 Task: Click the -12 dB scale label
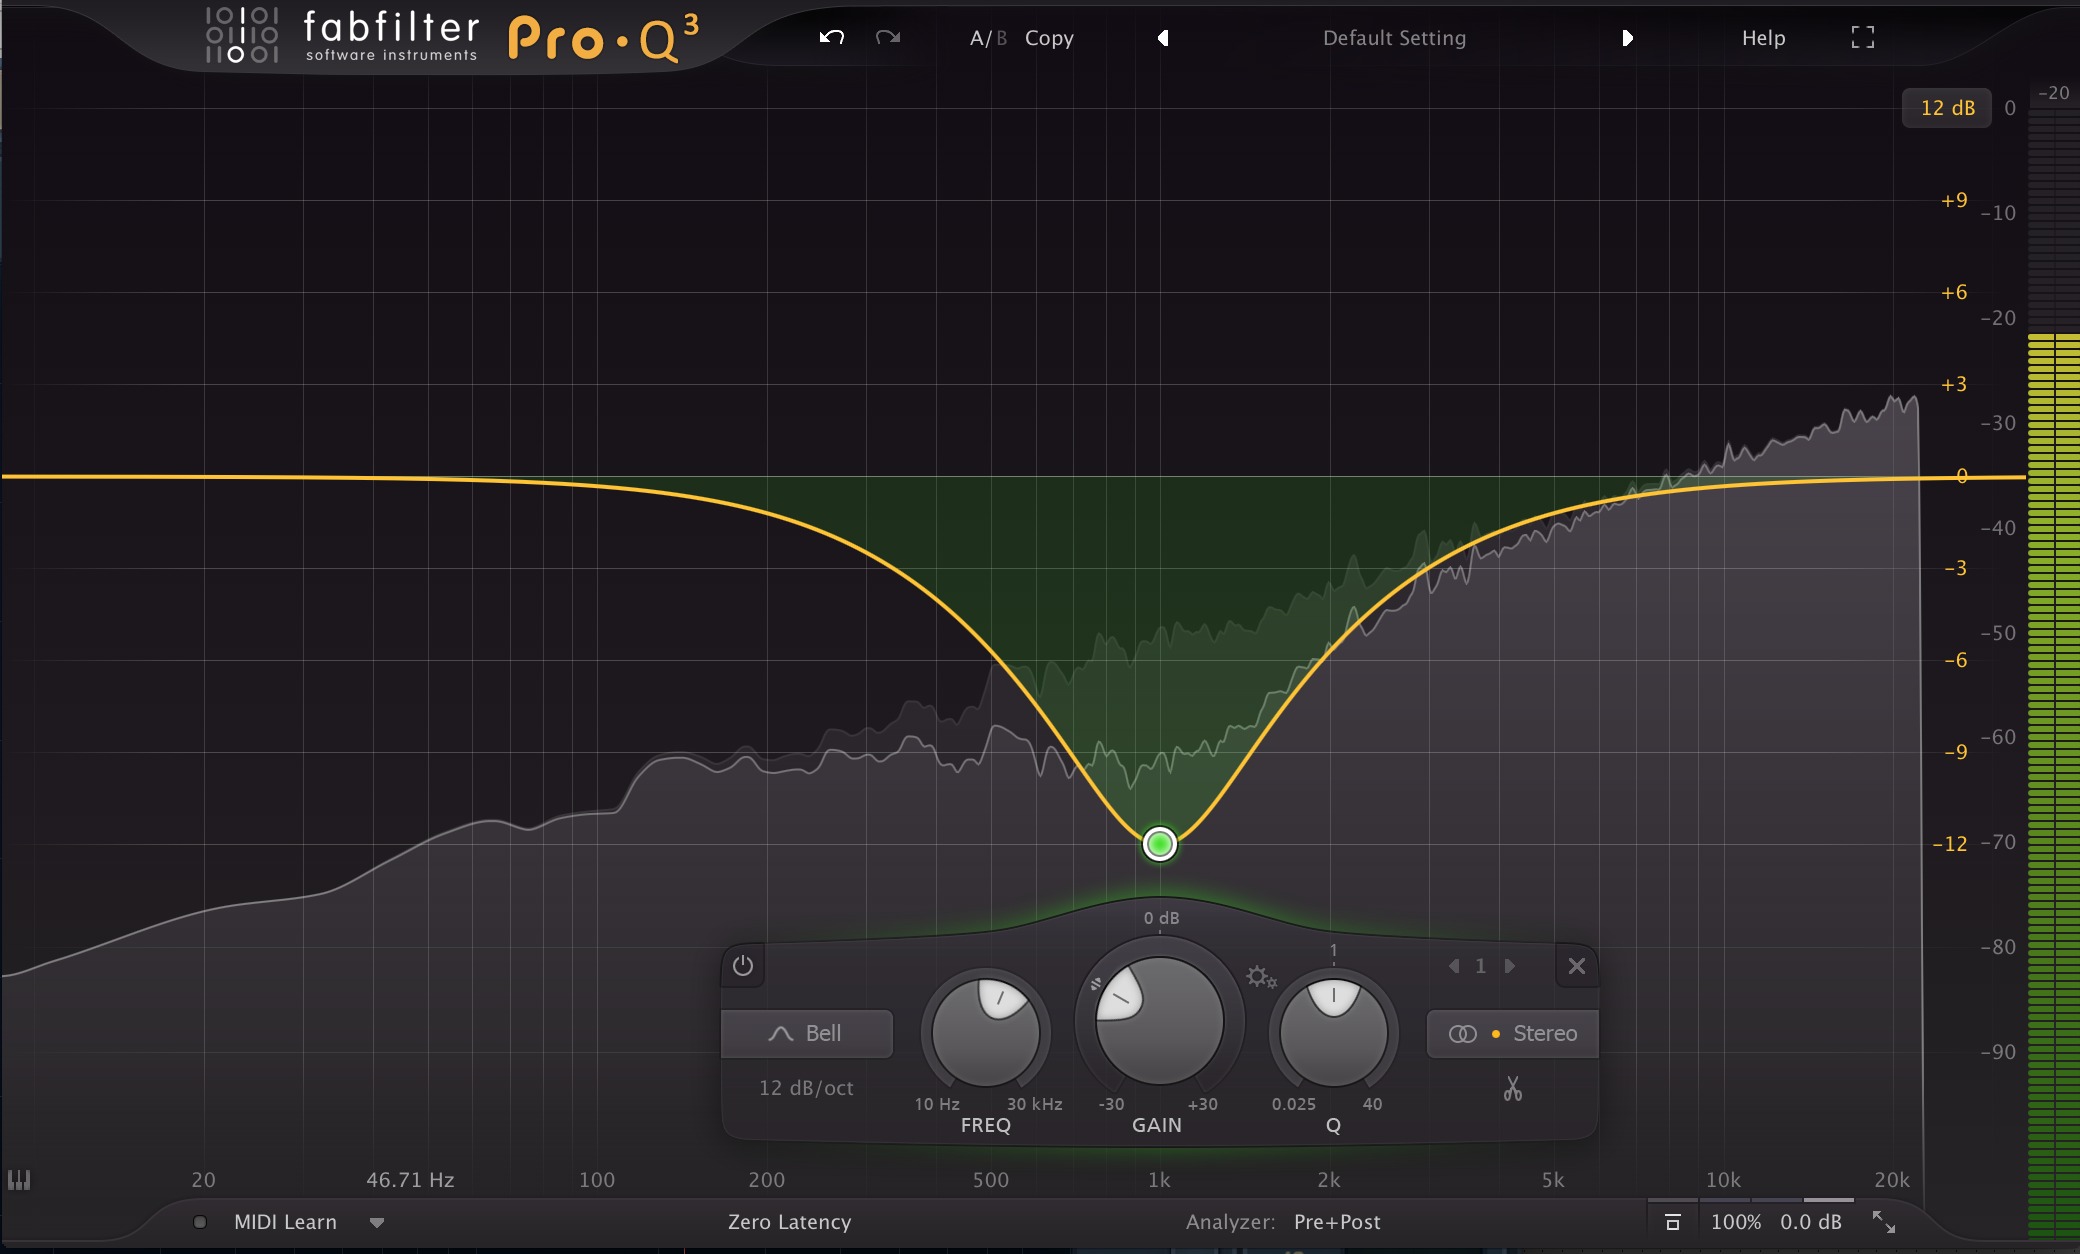click(x=1950, y=844)
